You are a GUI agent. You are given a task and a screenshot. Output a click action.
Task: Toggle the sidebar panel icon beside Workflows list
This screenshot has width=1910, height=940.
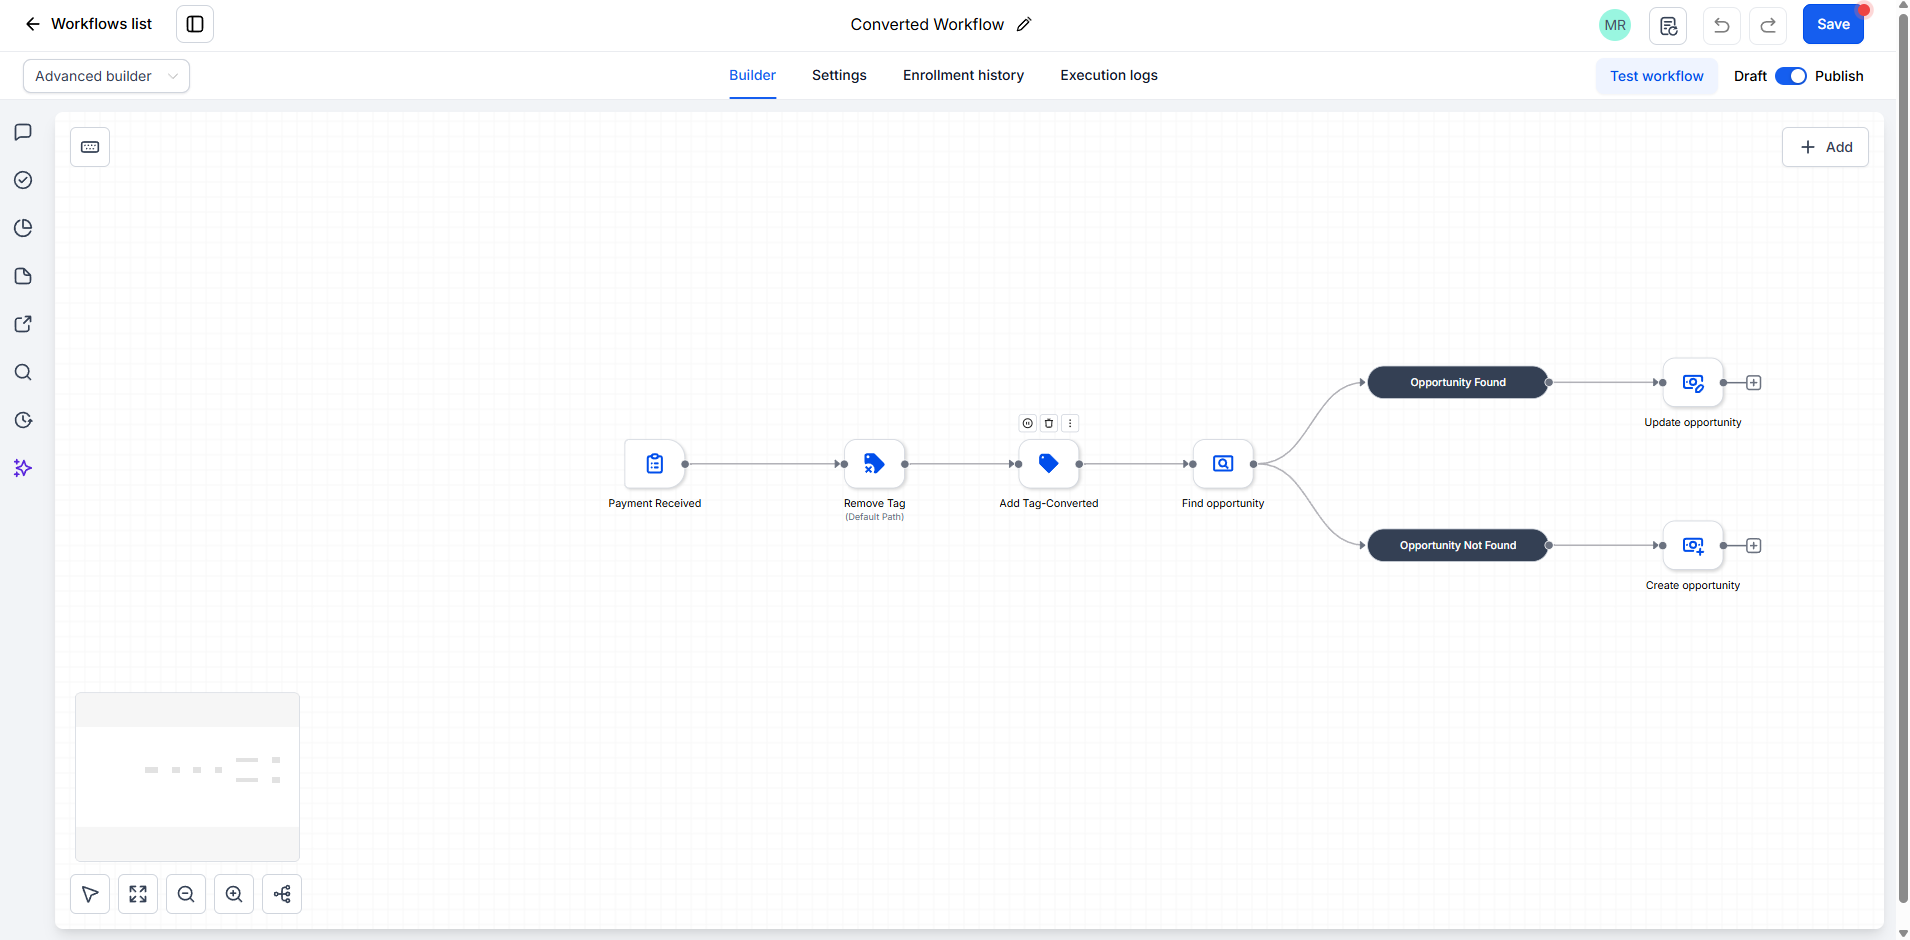click(195, 24)
